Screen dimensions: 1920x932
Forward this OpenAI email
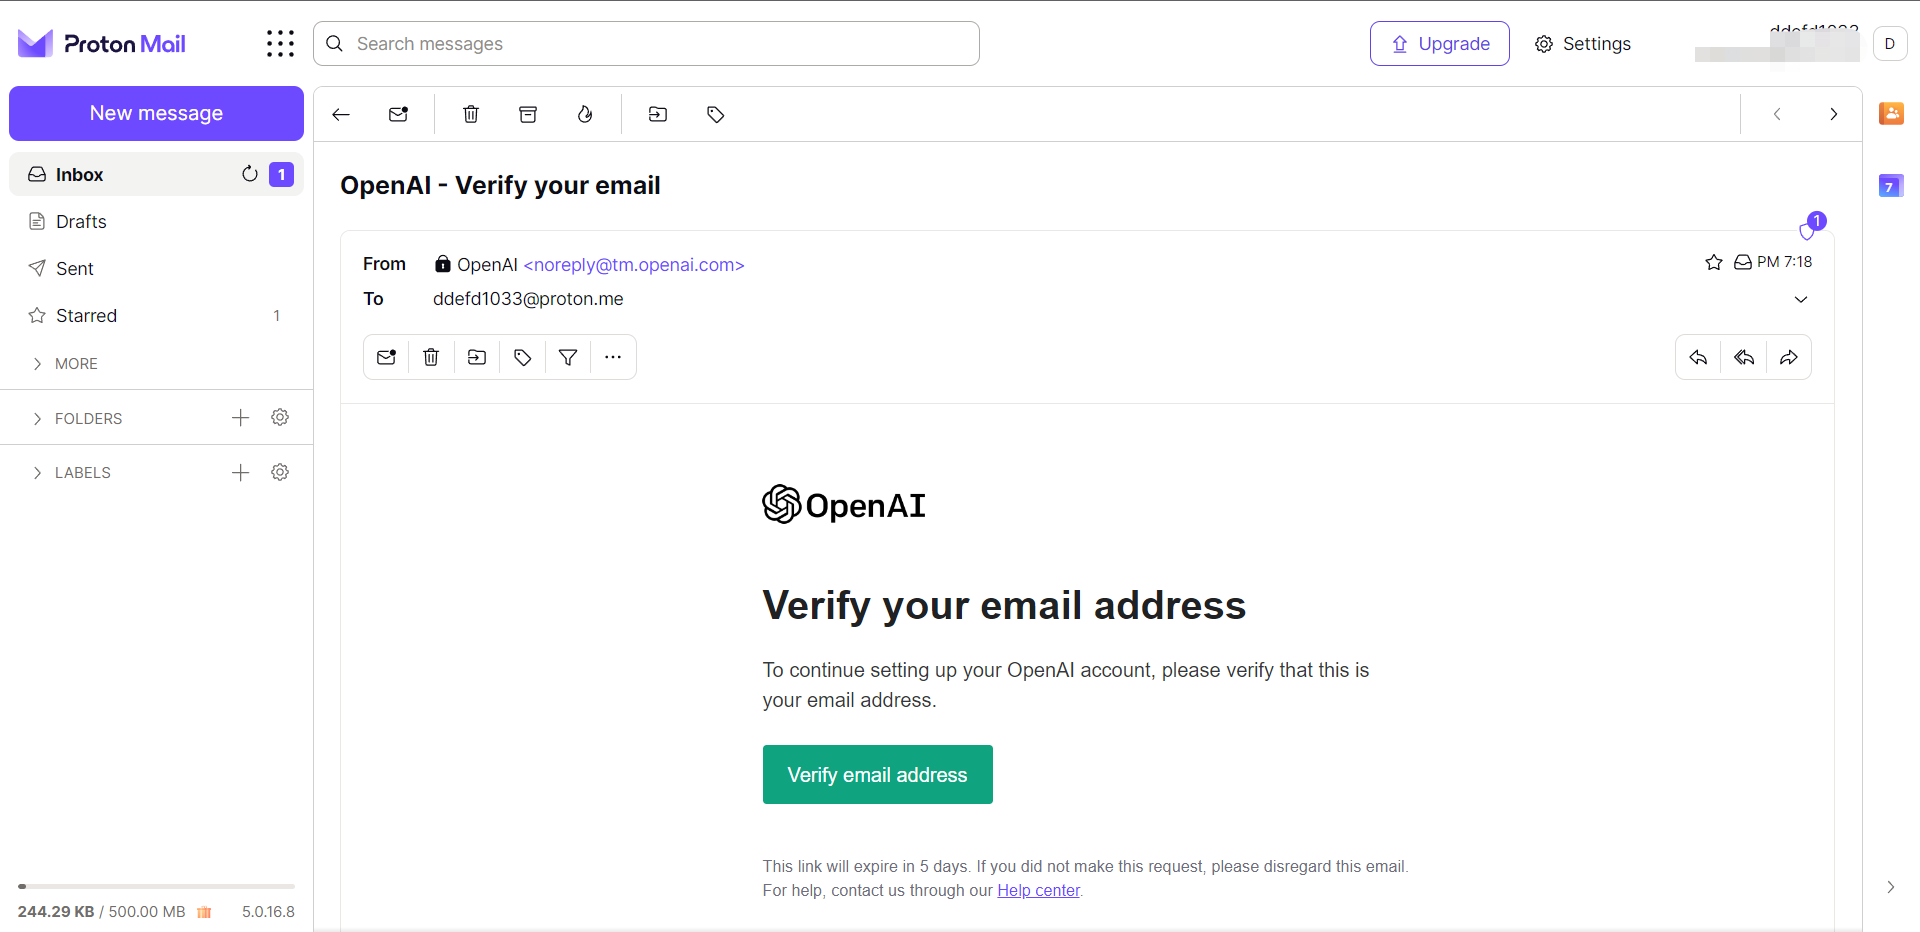pos(1789,357)
